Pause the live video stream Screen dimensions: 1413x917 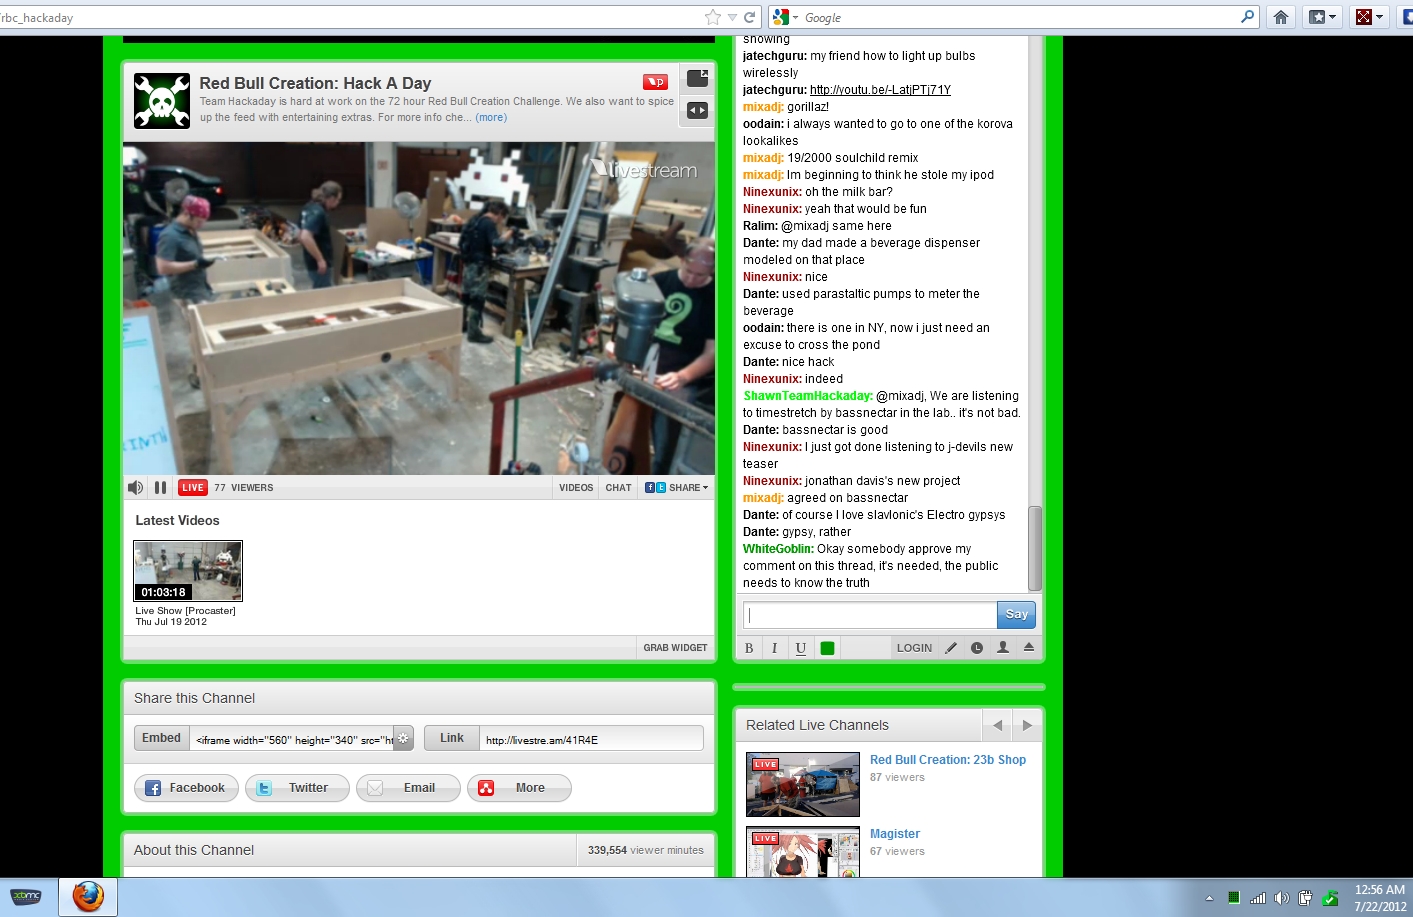(160, 488)
